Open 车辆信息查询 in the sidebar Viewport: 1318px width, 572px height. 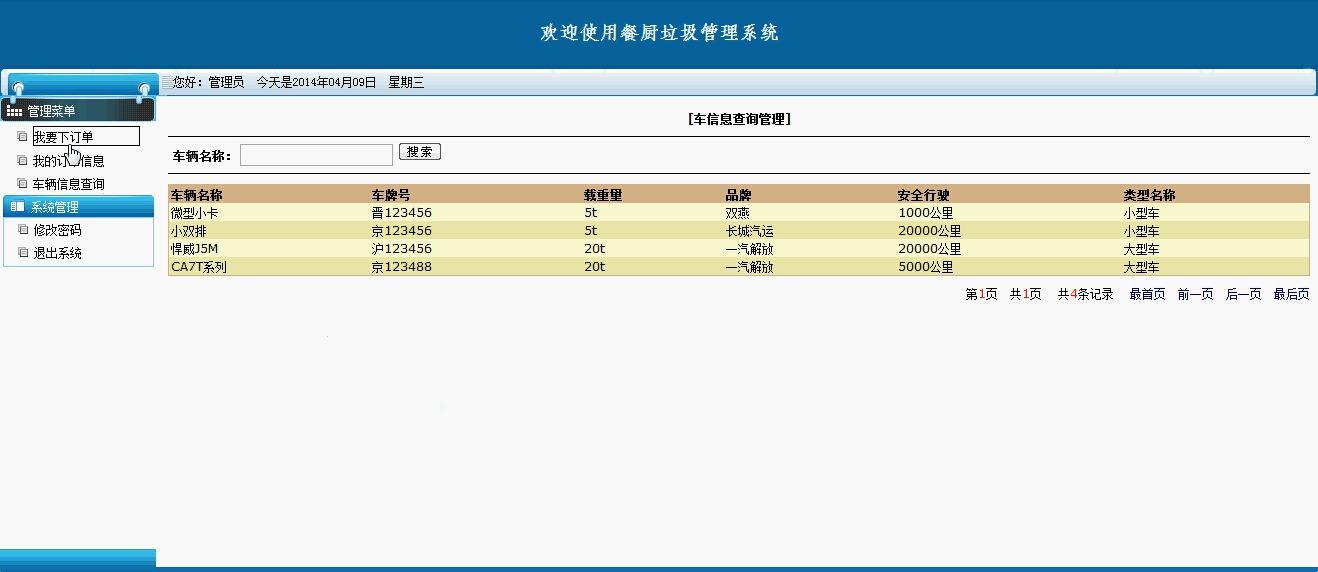[69, 184]
